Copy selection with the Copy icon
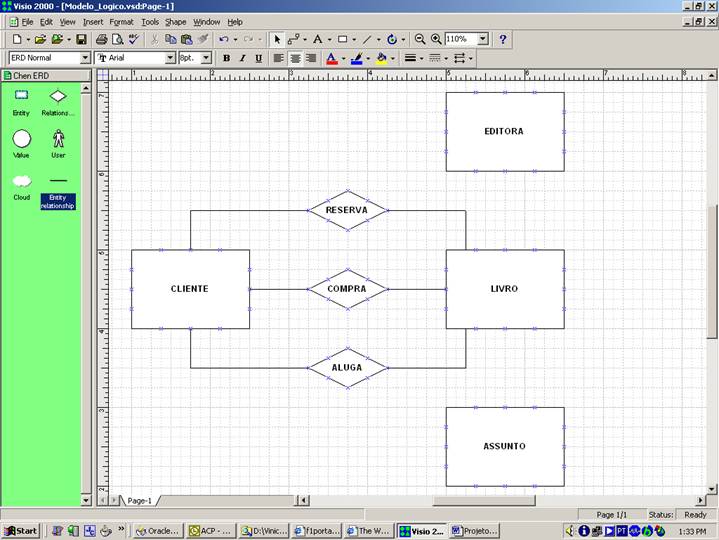This screenshot has height=540, width=719. pyautogui.click(x=171, y=39)
